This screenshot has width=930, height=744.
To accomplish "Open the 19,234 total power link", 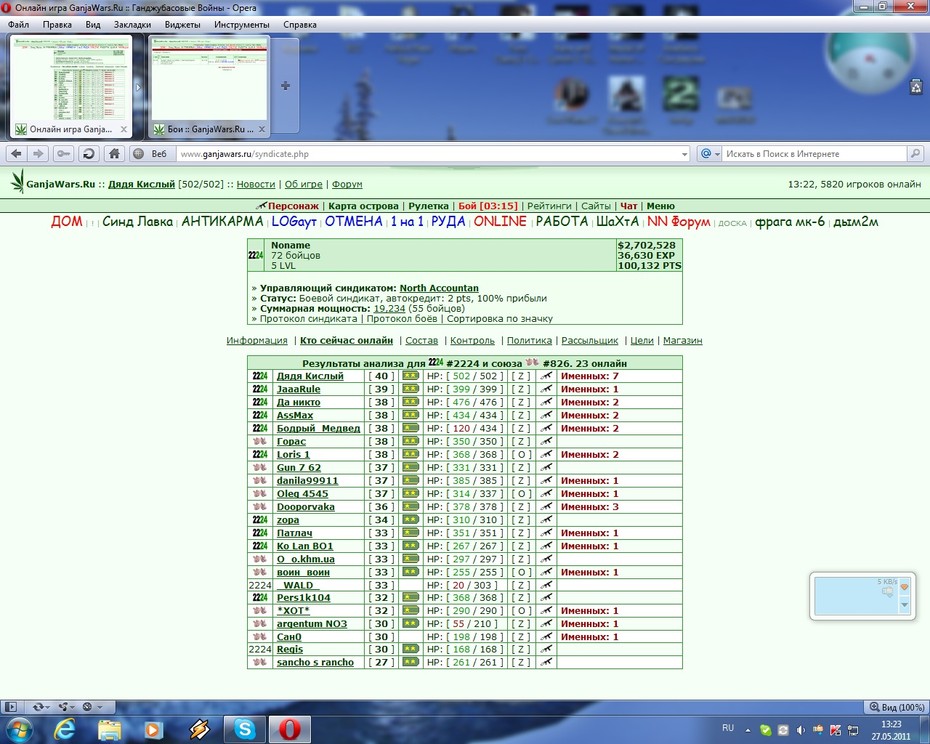I will tap(389, 309).
